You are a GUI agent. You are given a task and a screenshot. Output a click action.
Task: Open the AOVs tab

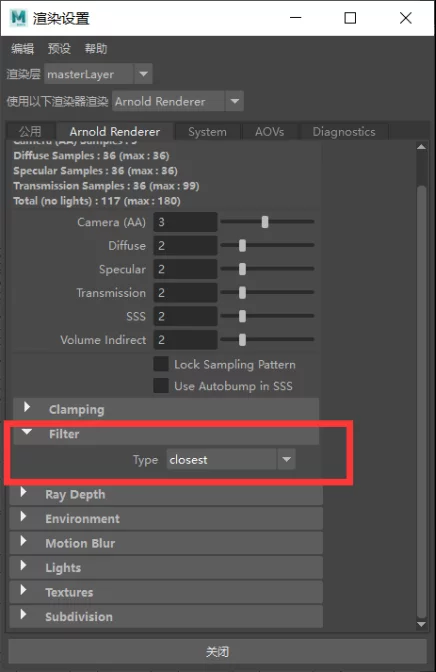(x=270, y=132)
